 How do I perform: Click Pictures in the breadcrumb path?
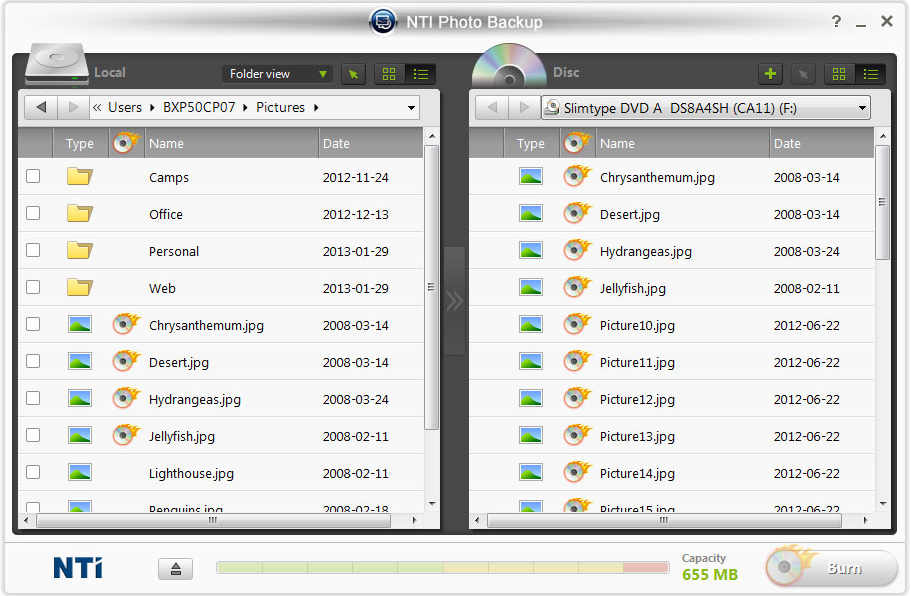(x=280, y=108)
